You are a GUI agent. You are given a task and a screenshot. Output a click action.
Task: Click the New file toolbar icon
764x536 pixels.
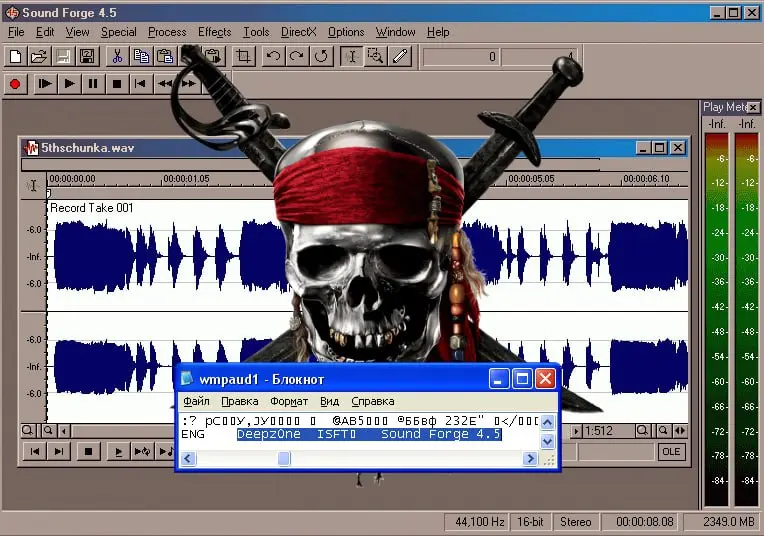[16, 57]
